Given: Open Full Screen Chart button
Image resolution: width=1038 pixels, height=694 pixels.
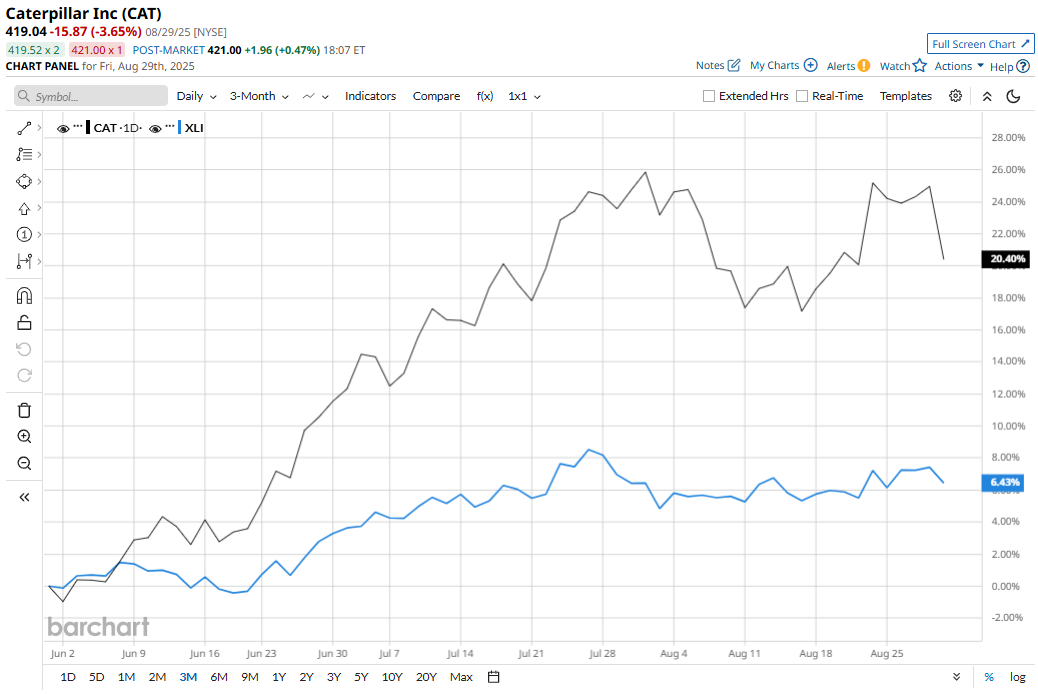Looking at the screenshot, I should pyautogui.click(x=980, y=44).
